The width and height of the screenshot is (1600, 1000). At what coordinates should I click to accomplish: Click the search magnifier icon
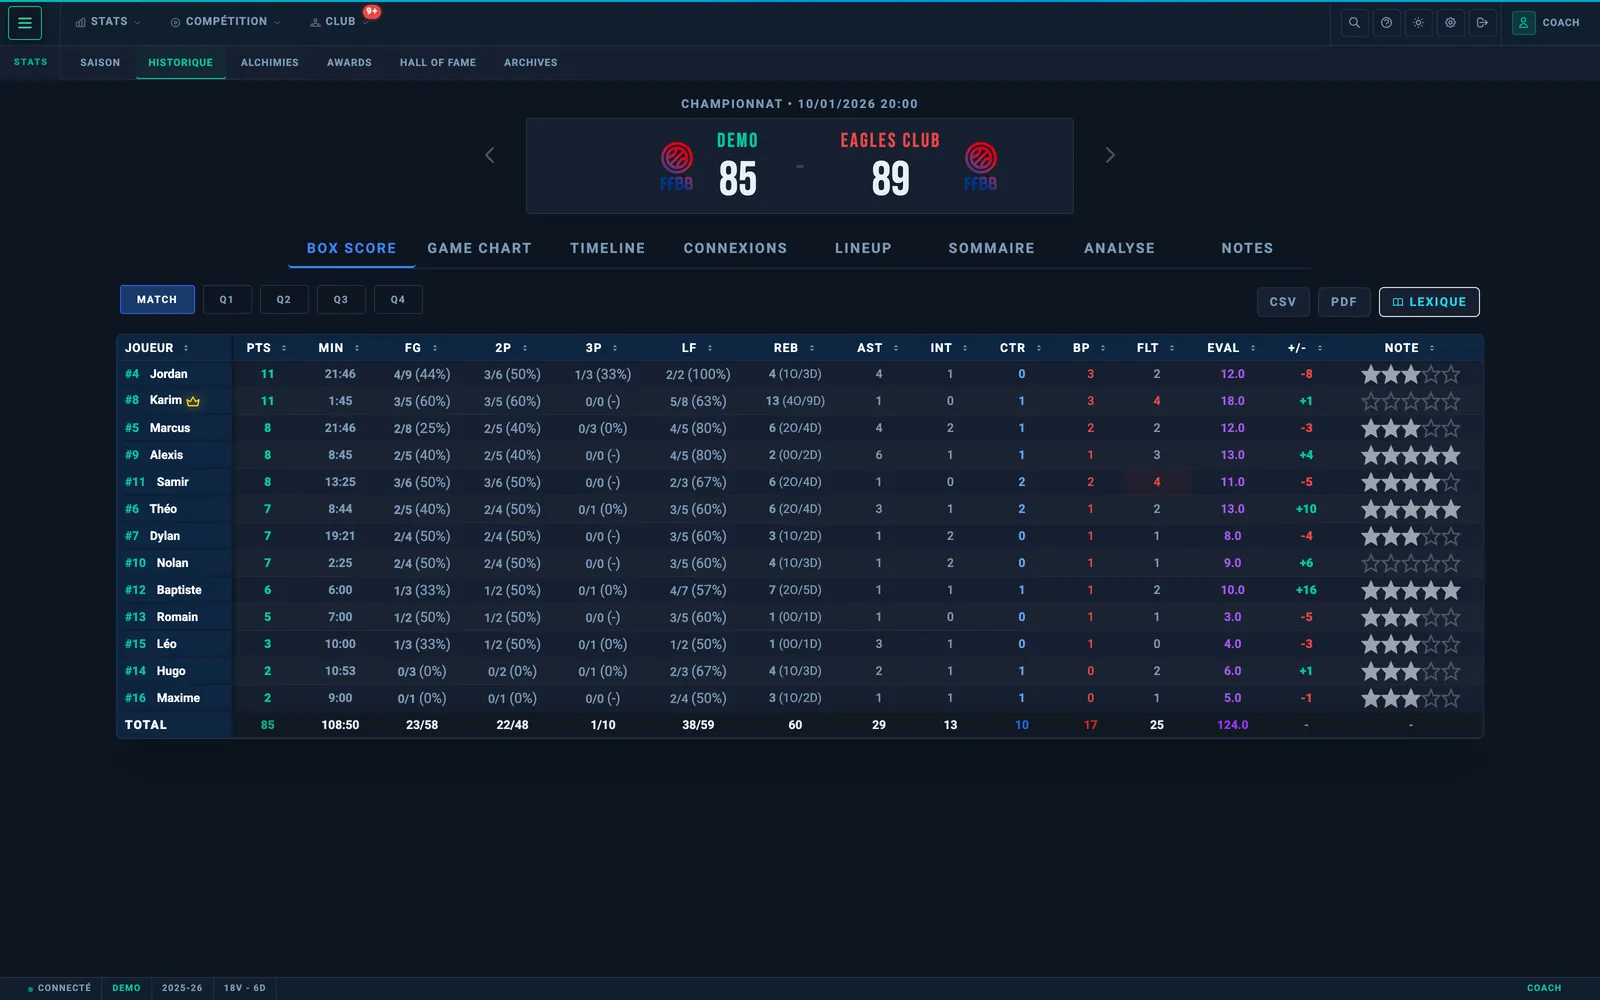tap(1354, 23)
